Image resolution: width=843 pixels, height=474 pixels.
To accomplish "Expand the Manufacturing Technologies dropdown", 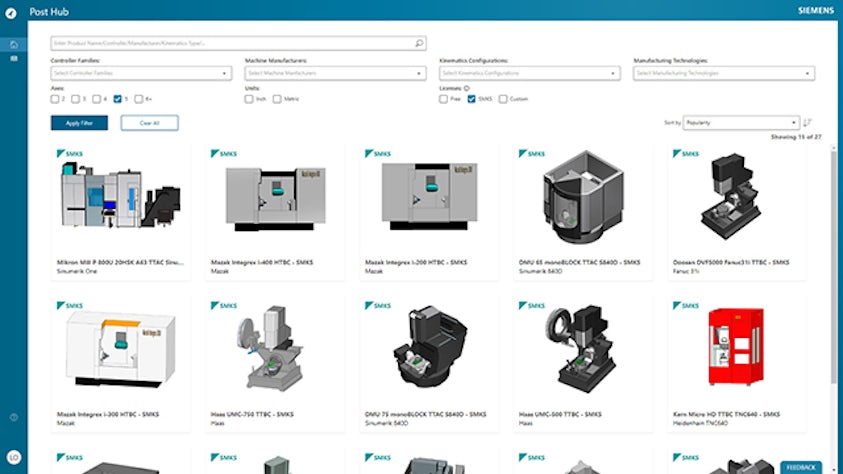I will click(x=724, y=73).
